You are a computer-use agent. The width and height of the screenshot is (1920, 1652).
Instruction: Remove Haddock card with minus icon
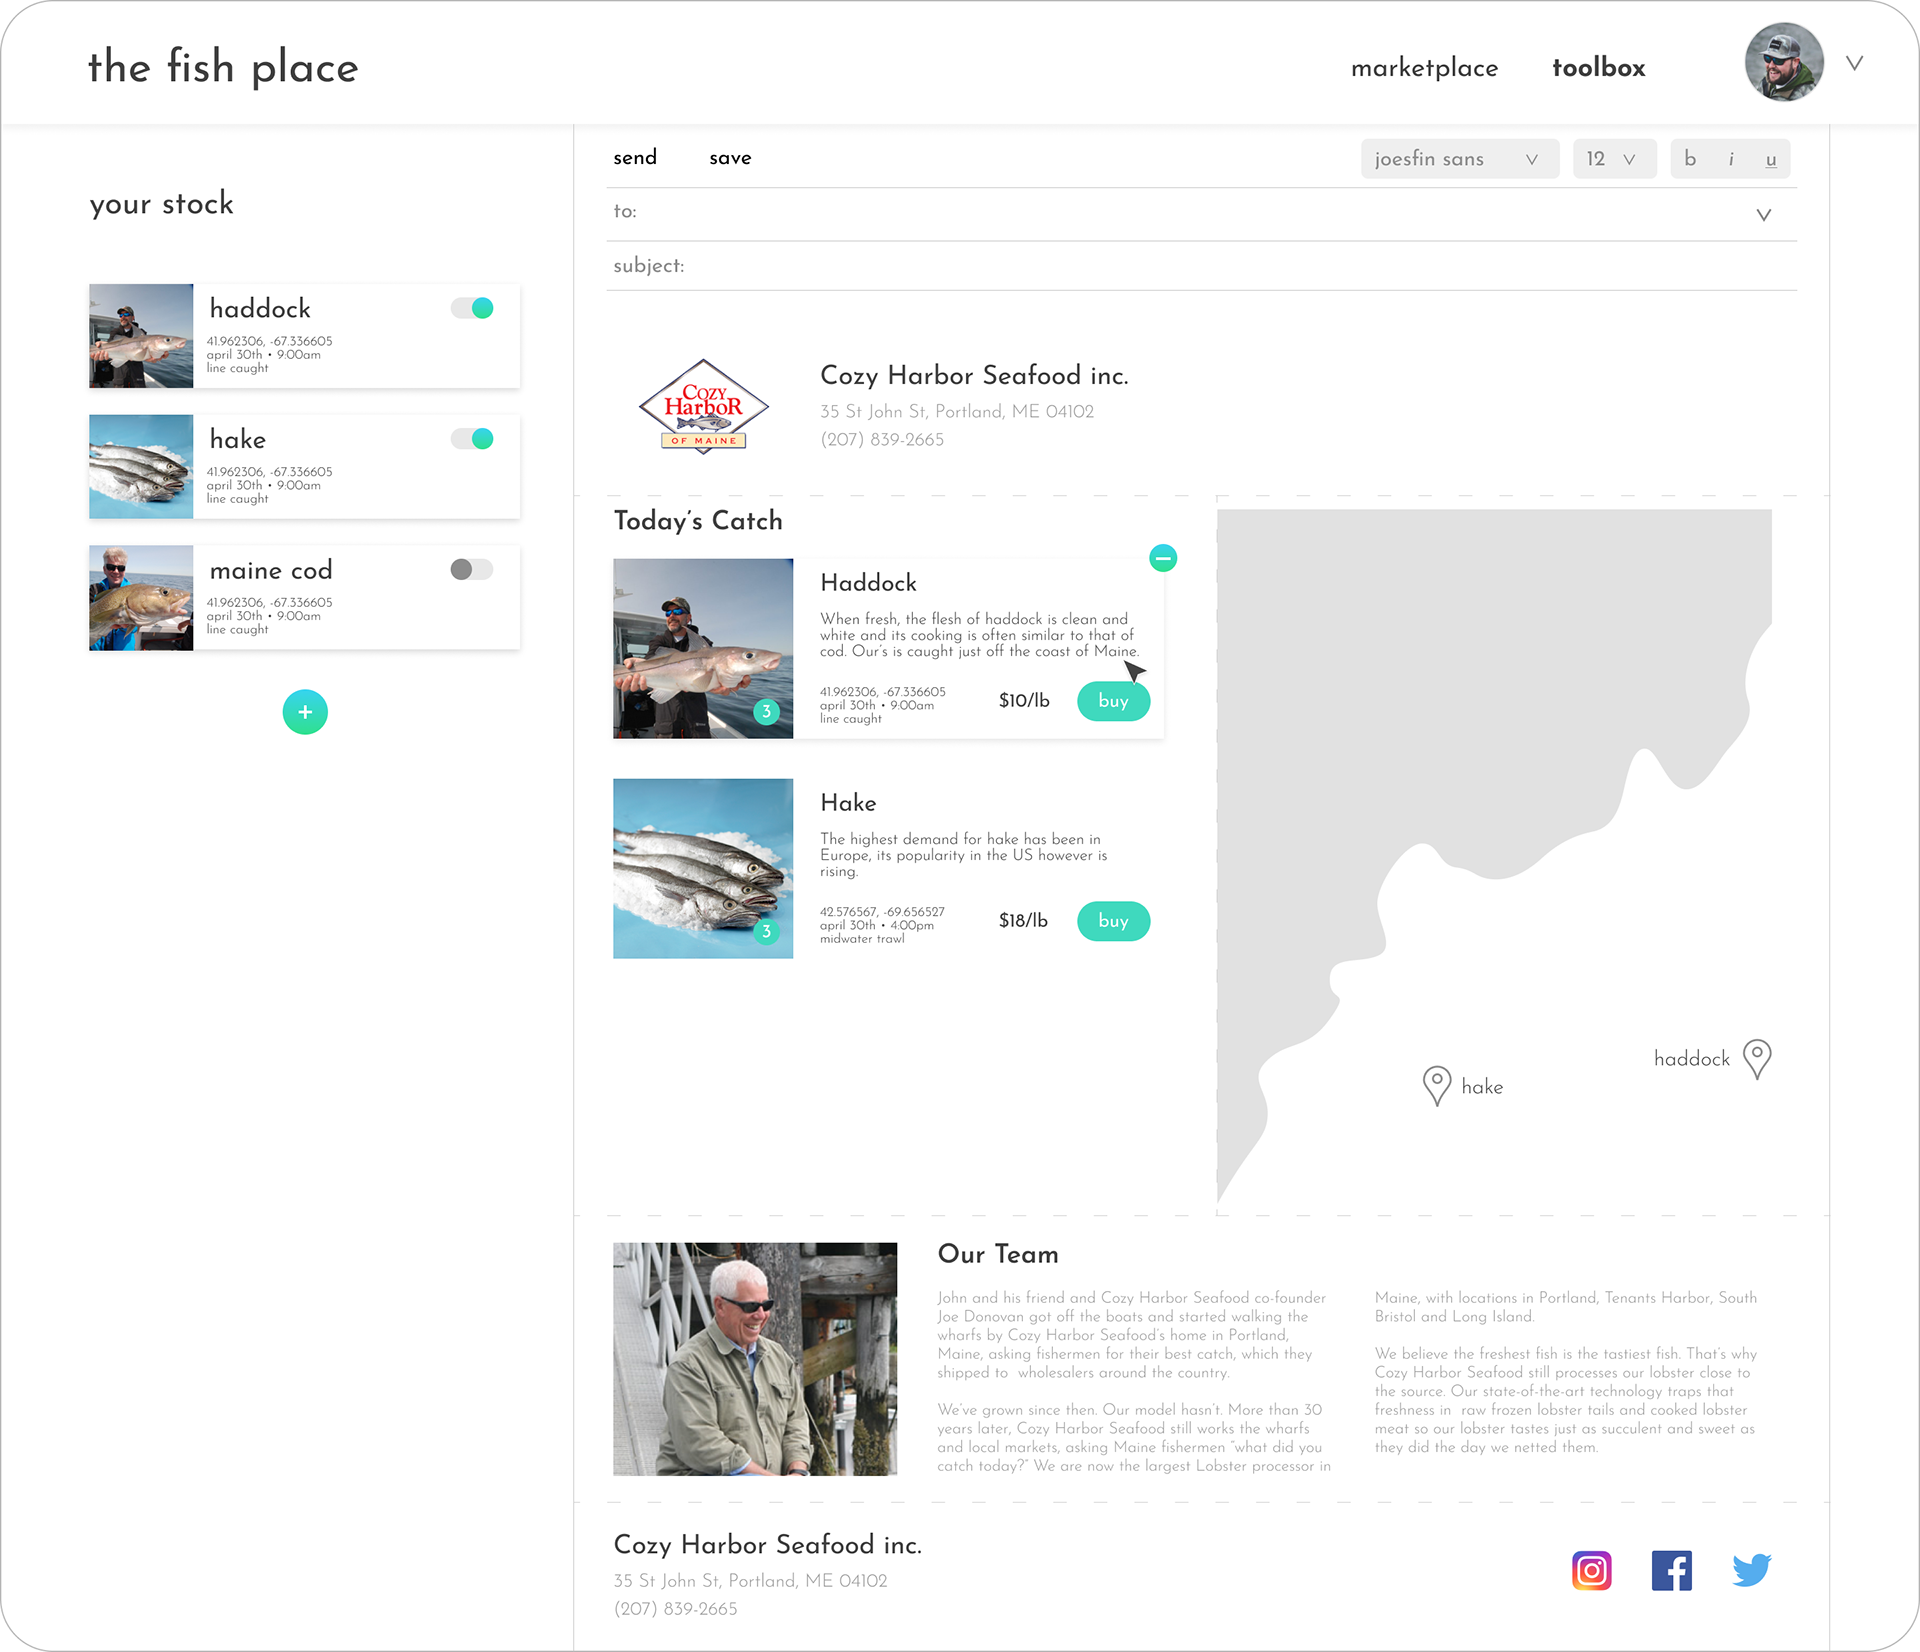click(1163, 558)
